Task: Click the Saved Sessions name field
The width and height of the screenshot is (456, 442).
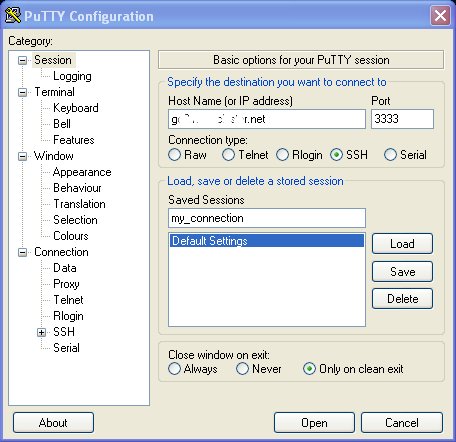Action: (267, 218)
